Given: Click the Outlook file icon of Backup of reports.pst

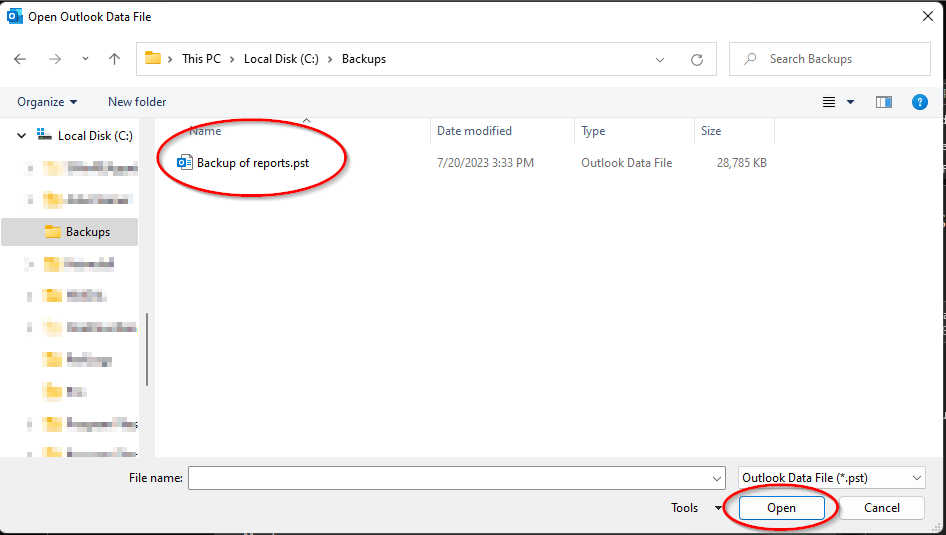Looking at the screenshot, I should 185,162.
